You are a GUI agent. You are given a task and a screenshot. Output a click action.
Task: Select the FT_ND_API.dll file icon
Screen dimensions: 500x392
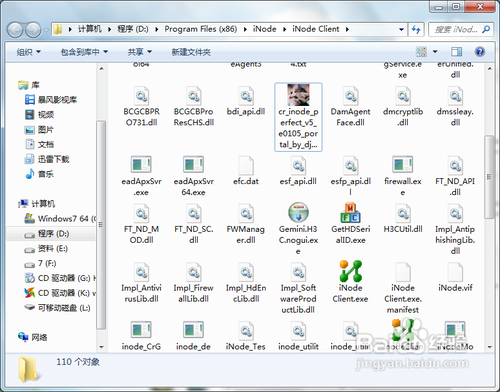455,165
